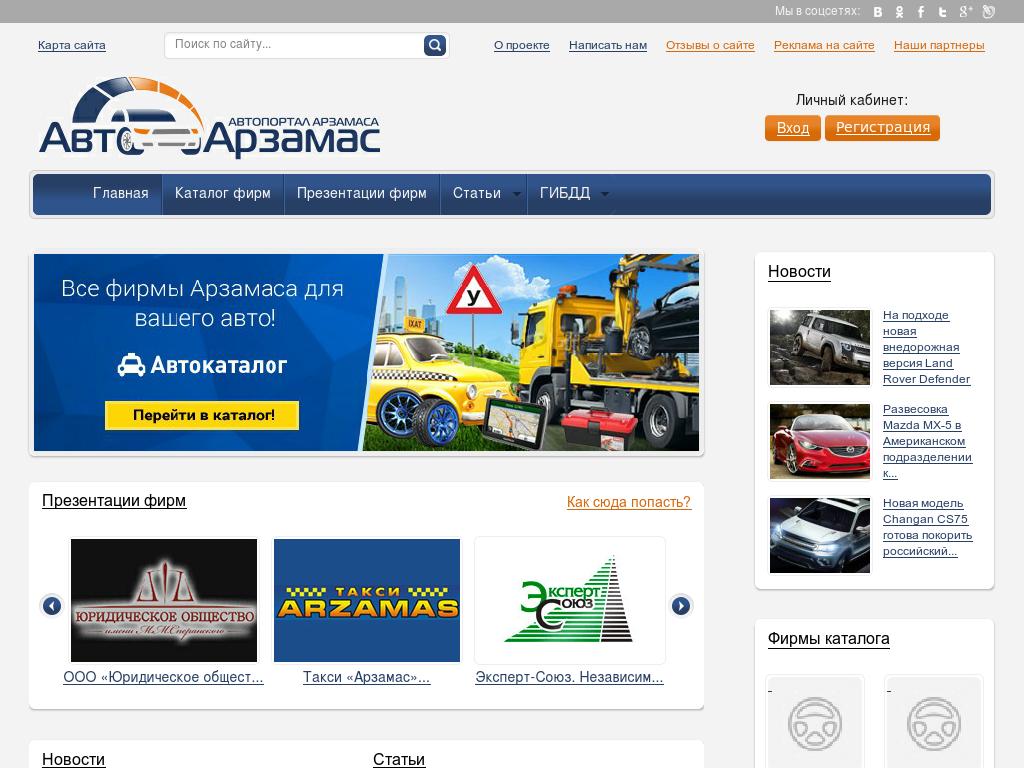Screen dimensions: 1024x768
Task: Open the Каталог фирм menu item
Action: (222, 194)
